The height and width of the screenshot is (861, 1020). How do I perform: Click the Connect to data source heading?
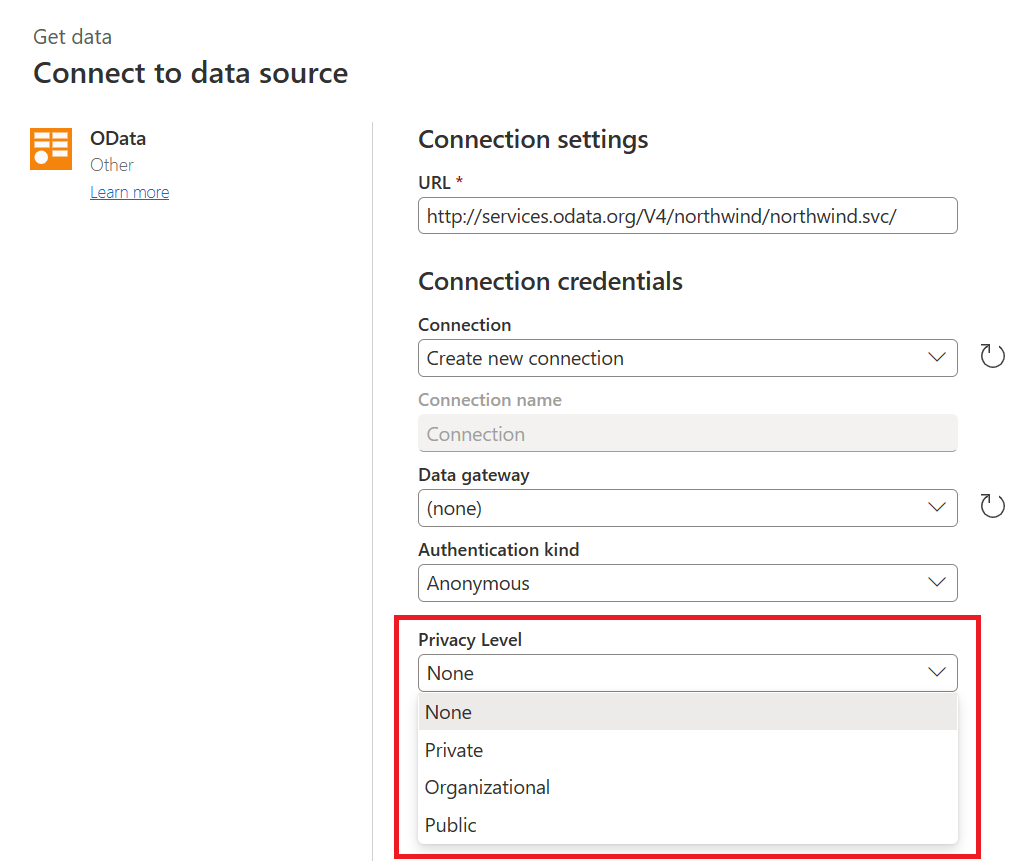(190, 72)
